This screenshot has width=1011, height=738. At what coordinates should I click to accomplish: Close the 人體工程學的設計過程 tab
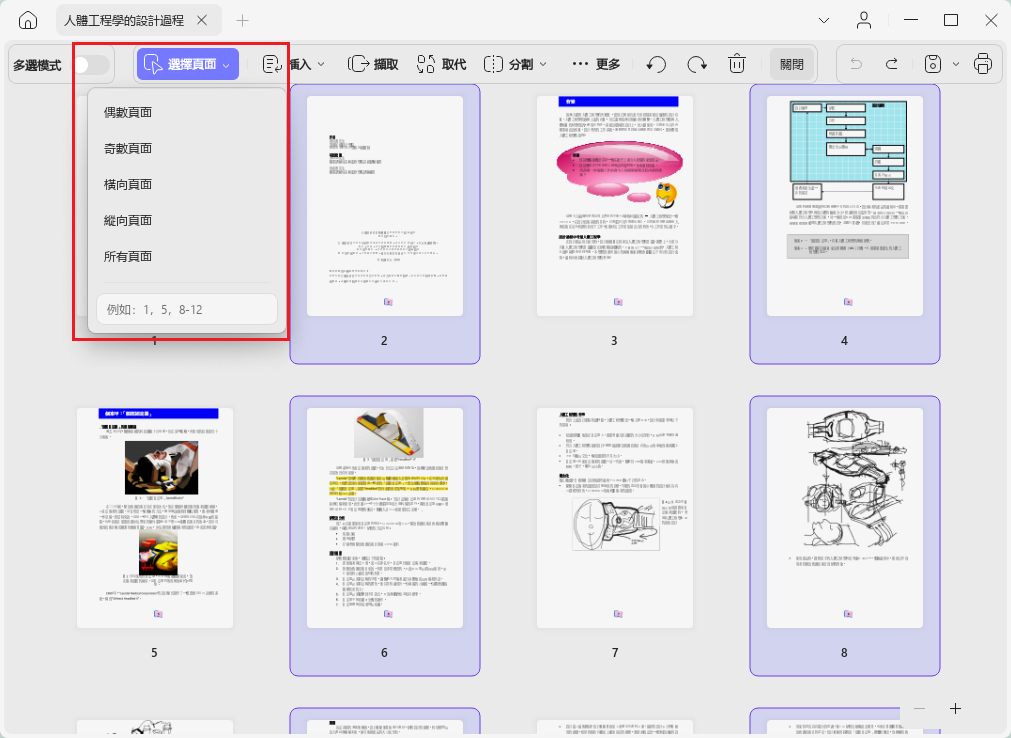(202, 21)
